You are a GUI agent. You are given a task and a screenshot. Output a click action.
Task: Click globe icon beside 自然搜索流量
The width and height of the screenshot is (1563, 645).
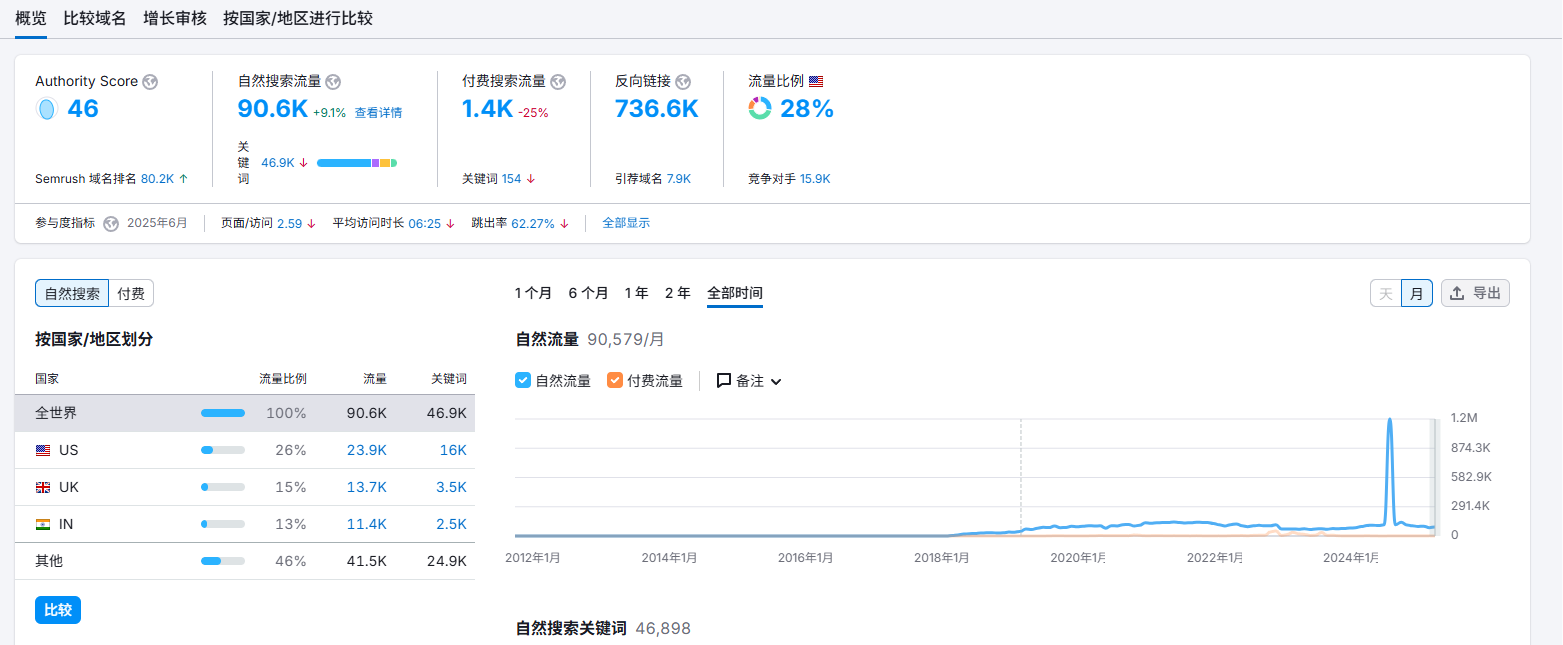click(x=334, y=82)
